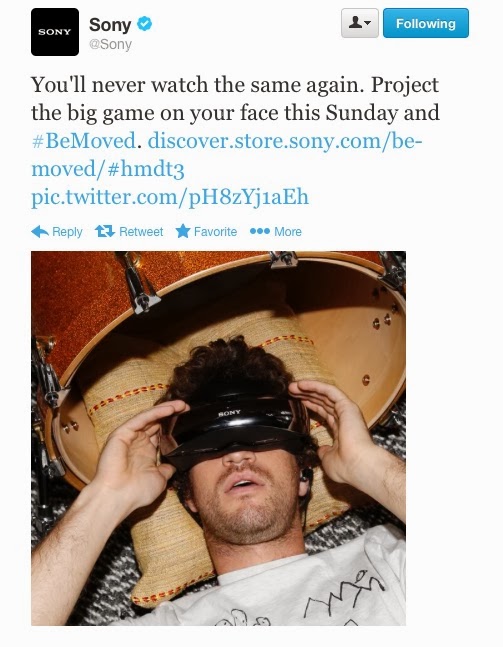503x647 pixels.
Task: Click the Favorite text label
Action: (215, 231)
